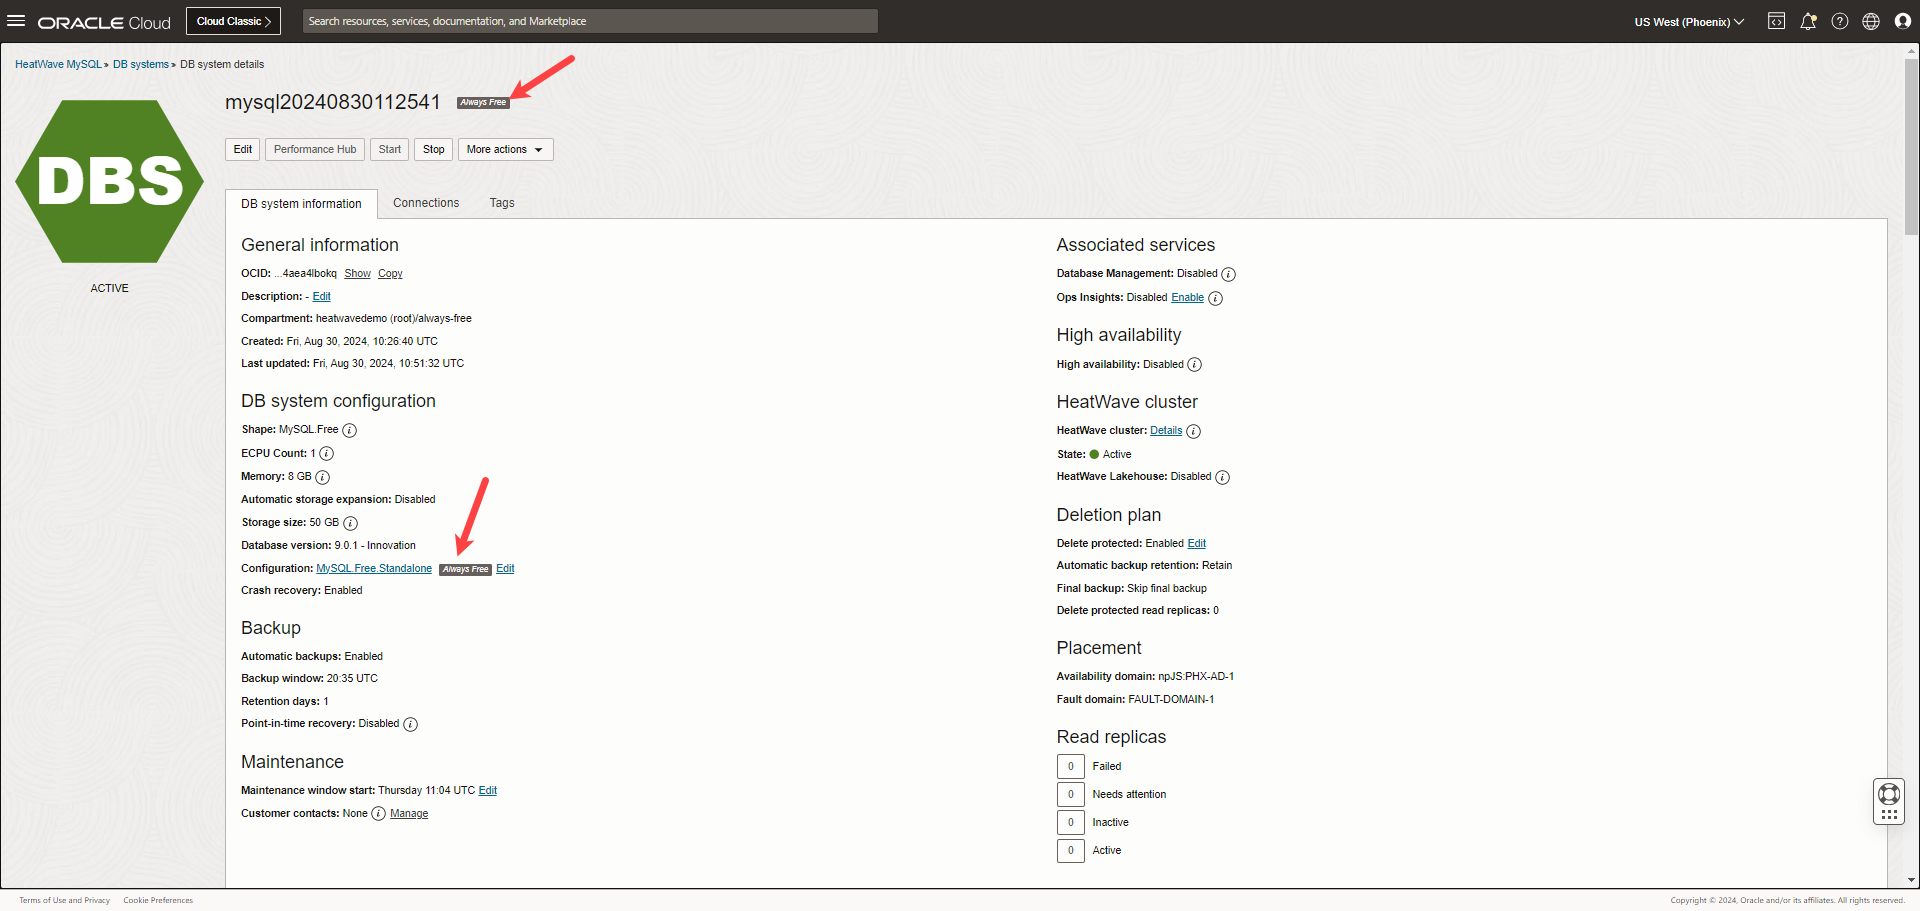This screenshot has width=1920, height=911.
Task: Click the language globe icon
Action: click(1871, 21)
